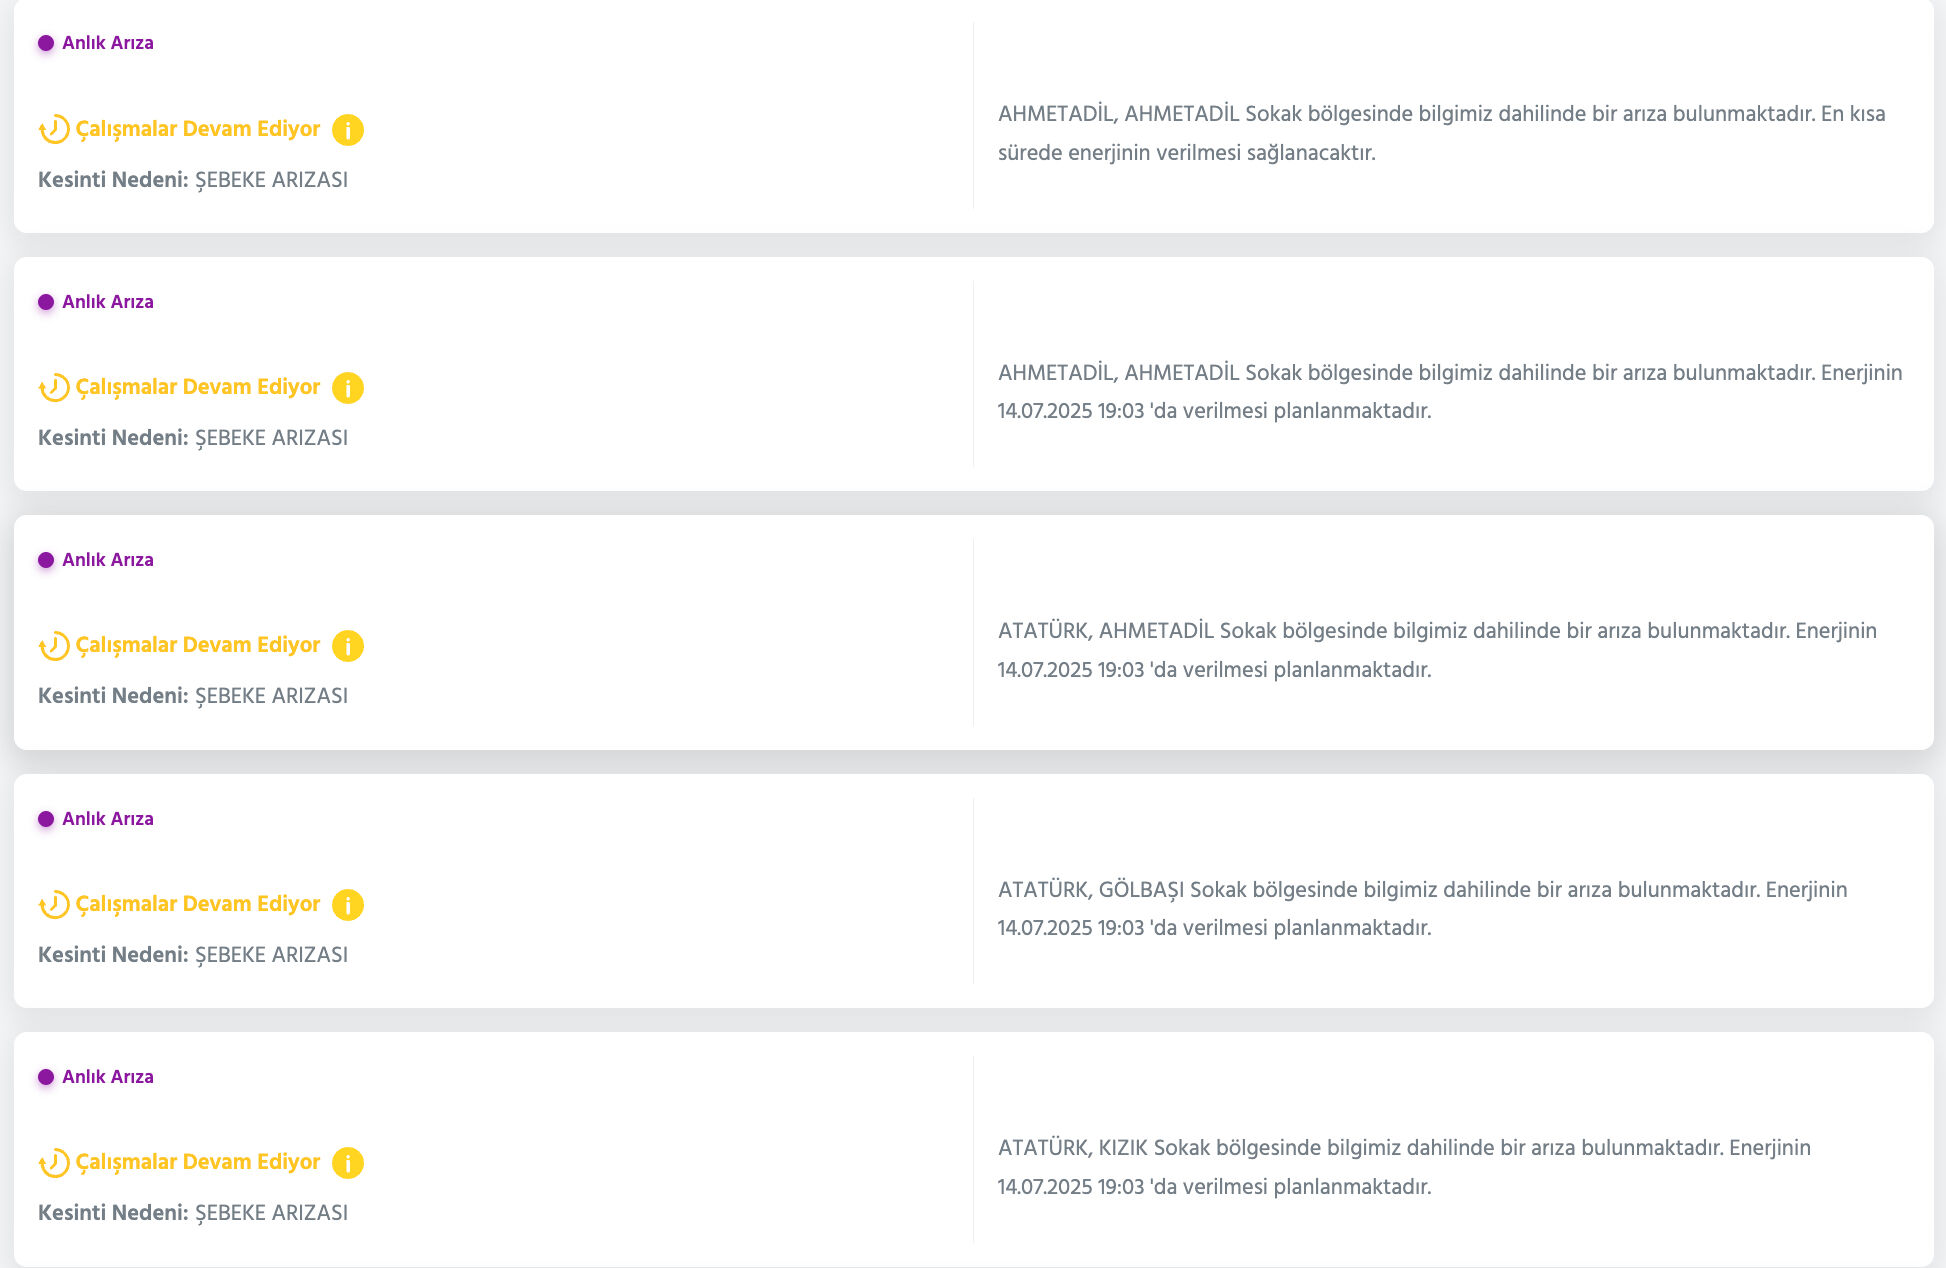1946x1268 pixels.
Task: Click the purple status dot in the first card
Action: [x=46, y=43]
